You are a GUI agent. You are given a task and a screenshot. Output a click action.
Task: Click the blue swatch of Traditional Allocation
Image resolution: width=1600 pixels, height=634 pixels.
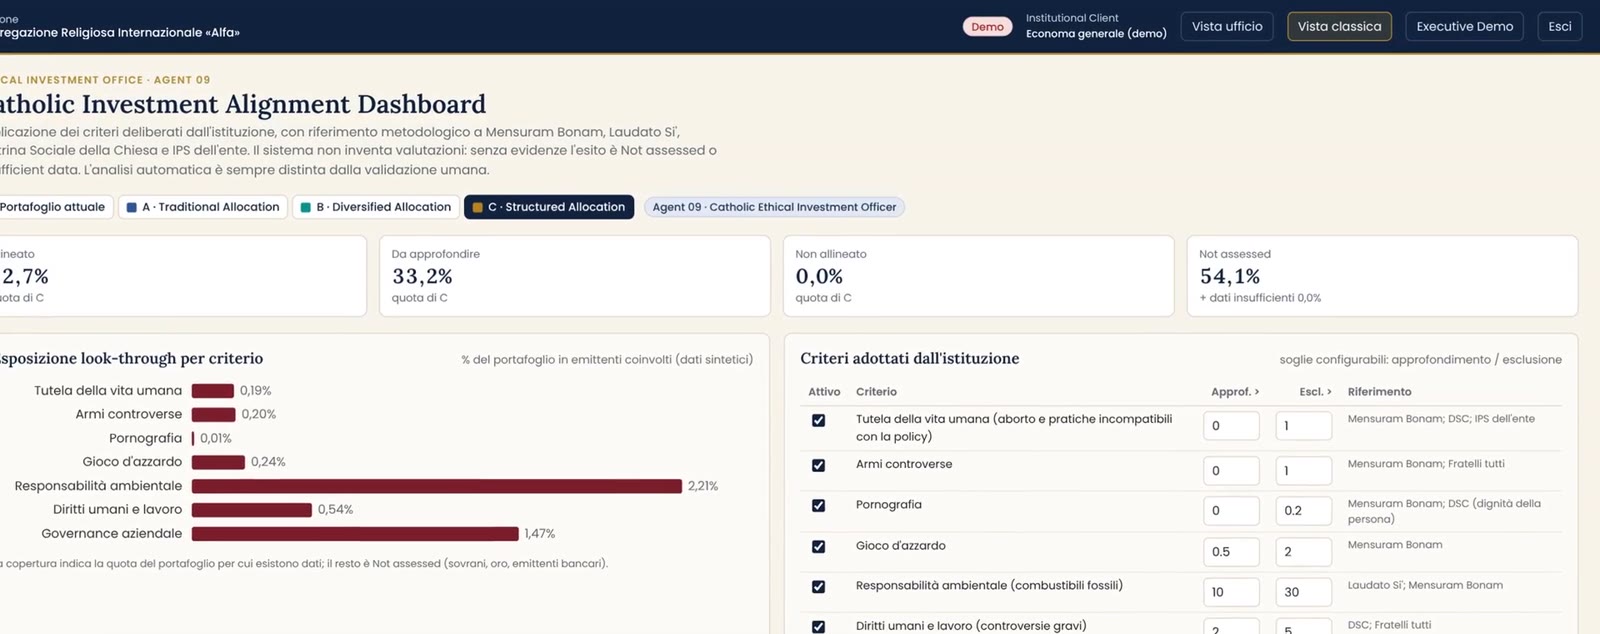[x=131, y=207]
